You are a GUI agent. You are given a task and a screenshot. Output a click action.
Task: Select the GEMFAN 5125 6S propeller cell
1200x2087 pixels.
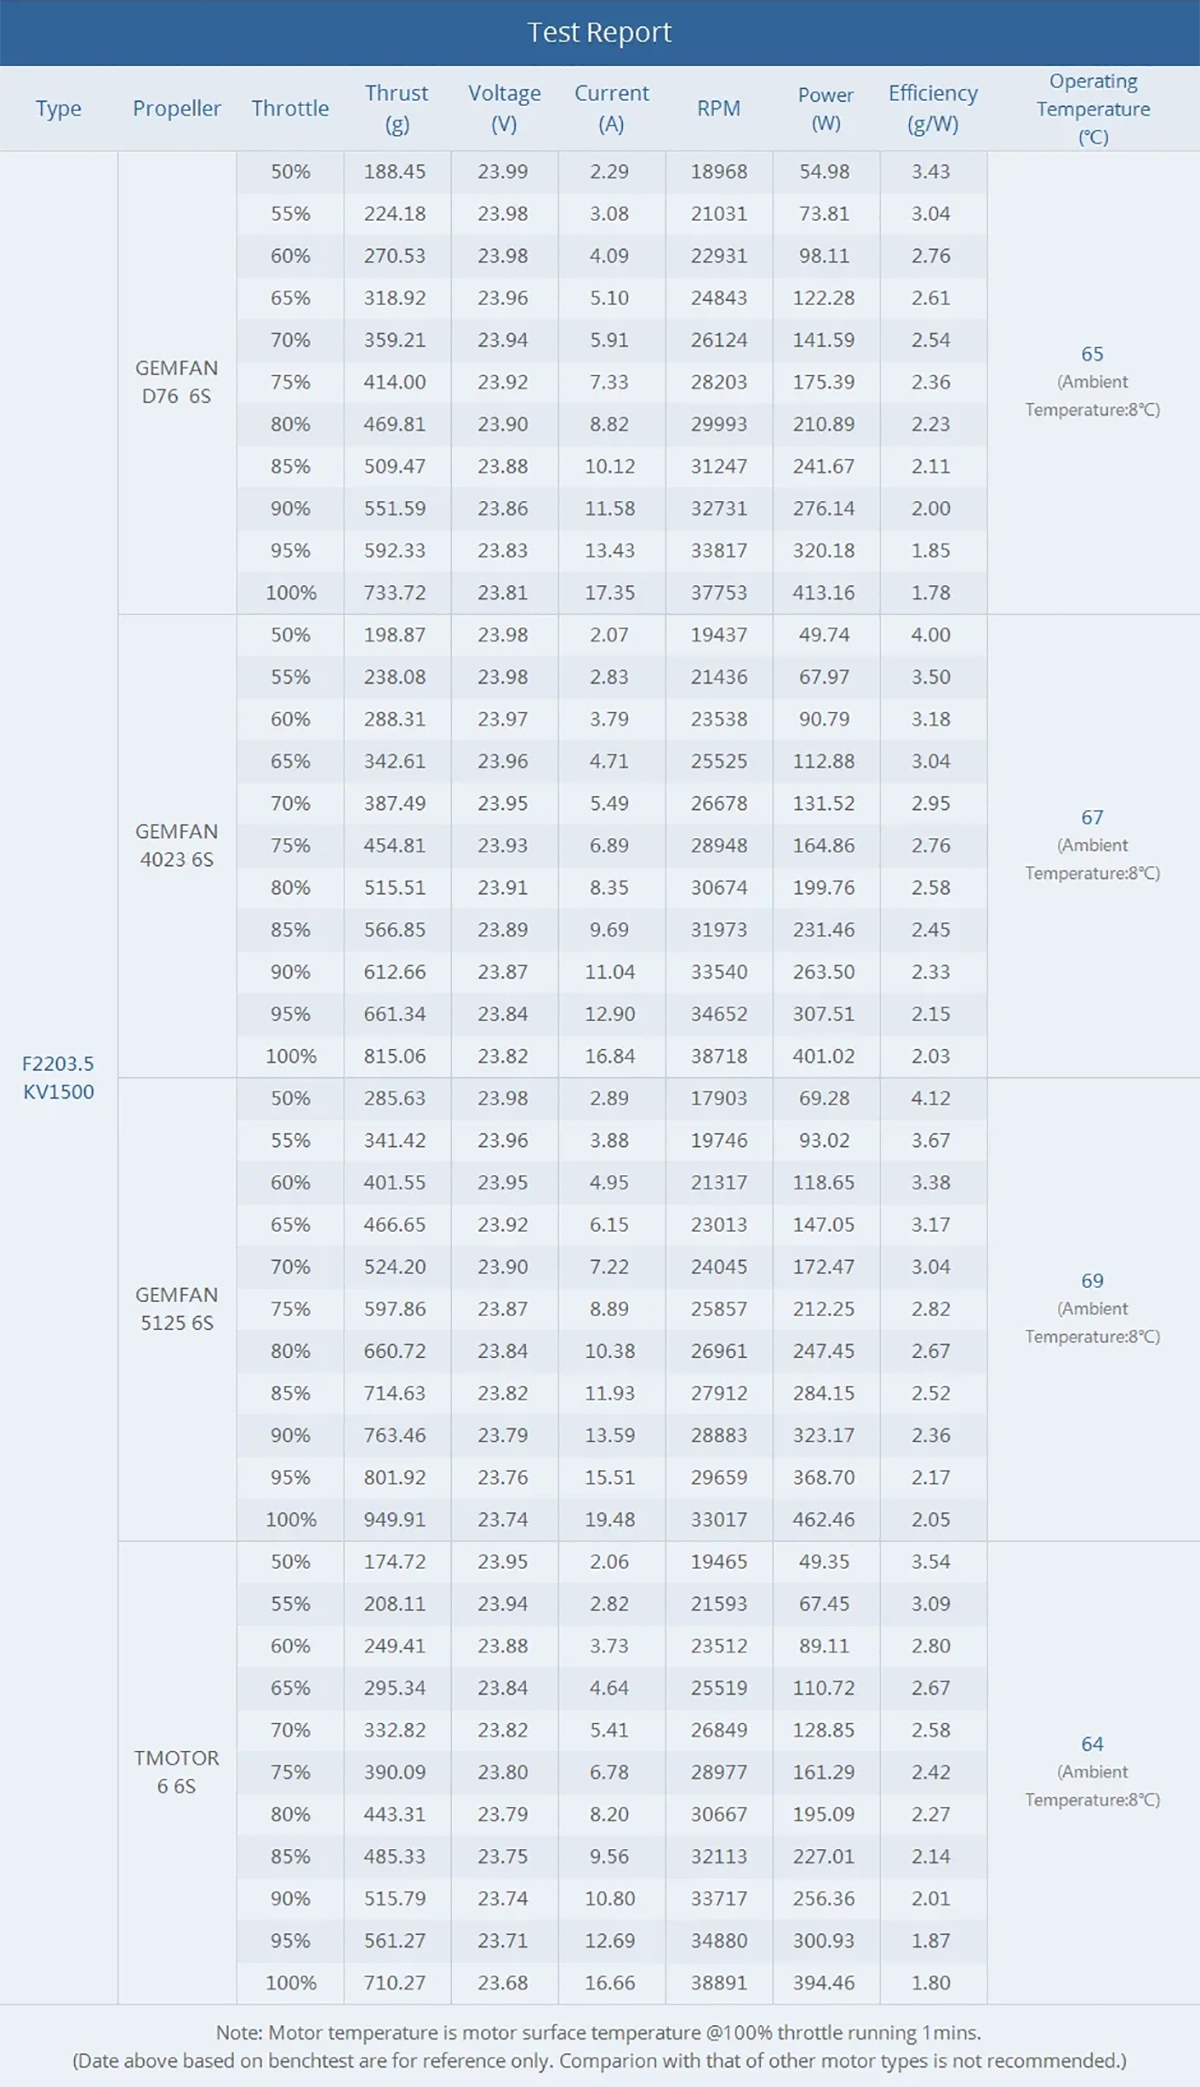[x=177, y=1308]
